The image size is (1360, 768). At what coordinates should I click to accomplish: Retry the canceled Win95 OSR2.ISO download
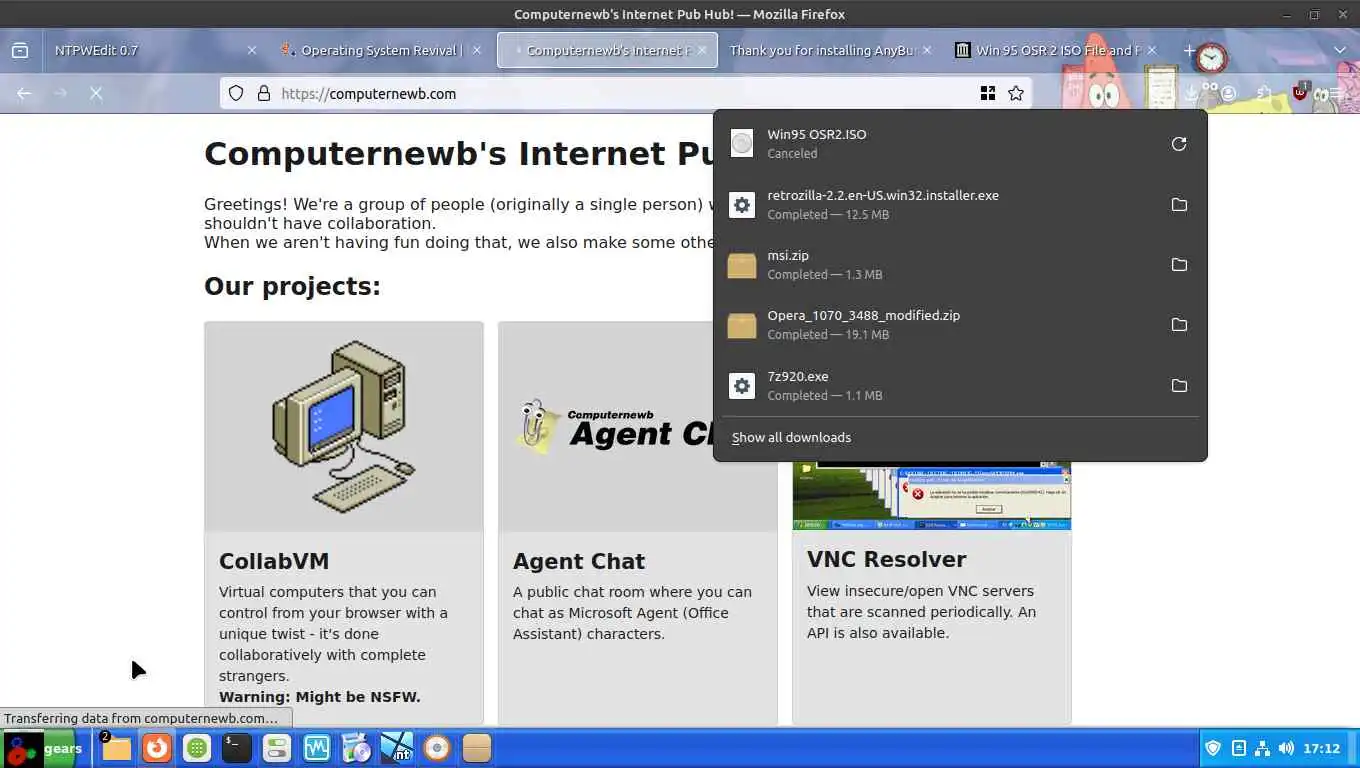click(1179, 144)
